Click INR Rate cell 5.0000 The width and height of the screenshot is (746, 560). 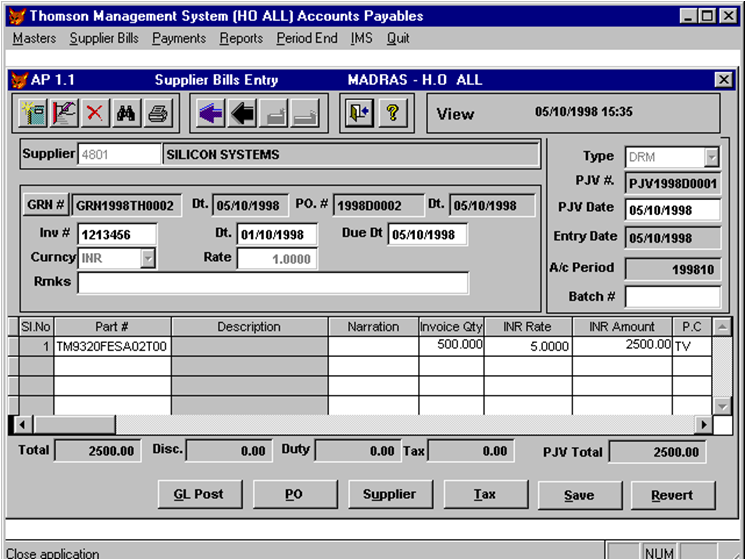coord(528,346)
